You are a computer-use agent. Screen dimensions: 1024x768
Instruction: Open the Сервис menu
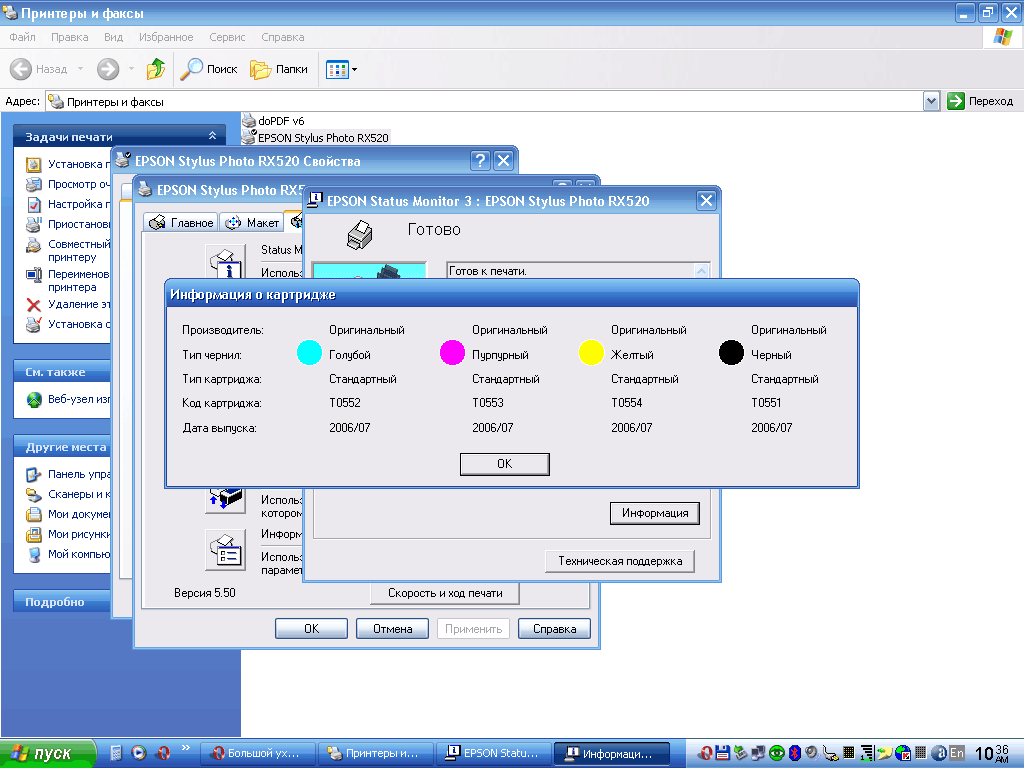click(x=227, y=37)
